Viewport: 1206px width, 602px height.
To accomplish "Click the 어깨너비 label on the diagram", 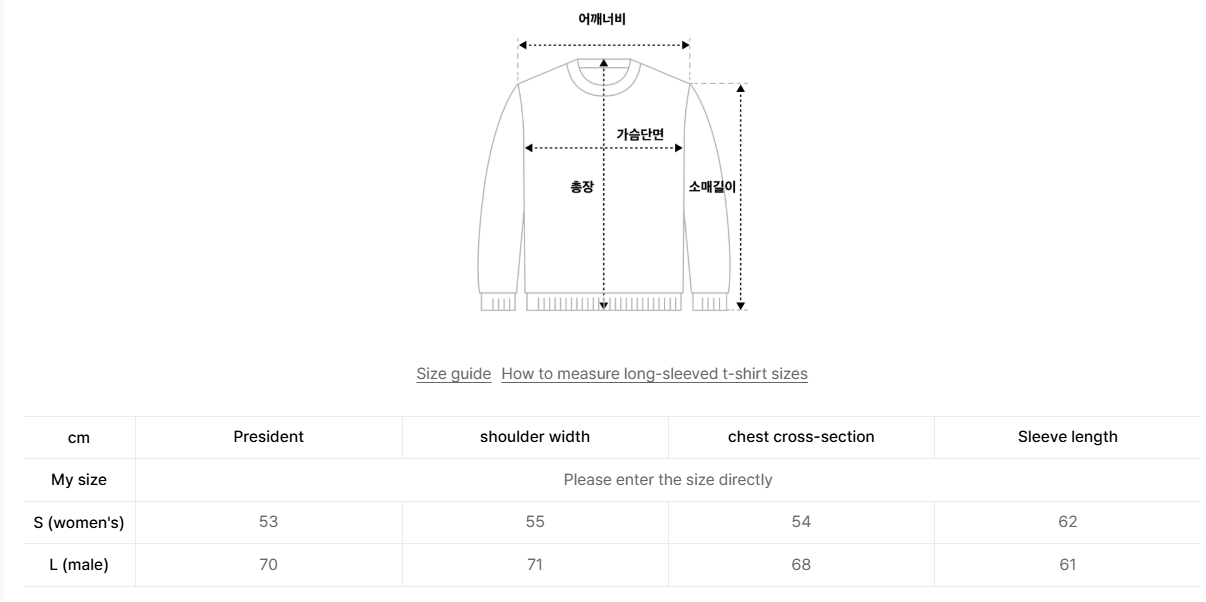I will click(x=602, y=17).
